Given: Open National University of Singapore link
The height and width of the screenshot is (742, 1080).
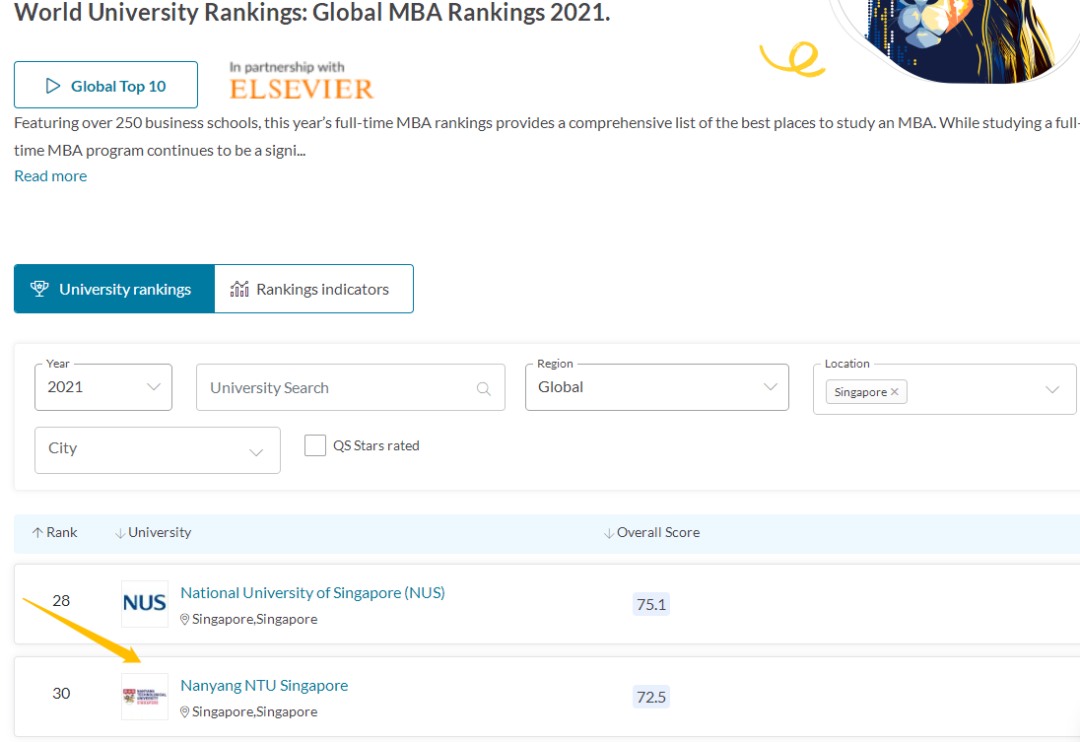Looking at the screenshot, I should (312, 593).
